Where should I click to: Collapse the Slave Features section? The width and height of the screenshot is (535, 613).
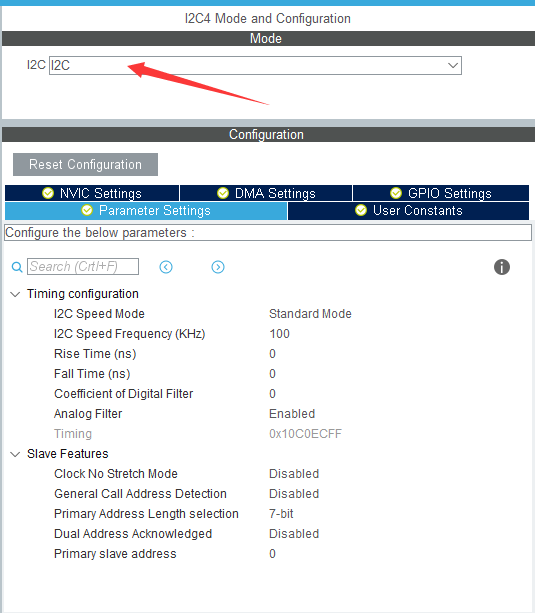tap(15, 454)
